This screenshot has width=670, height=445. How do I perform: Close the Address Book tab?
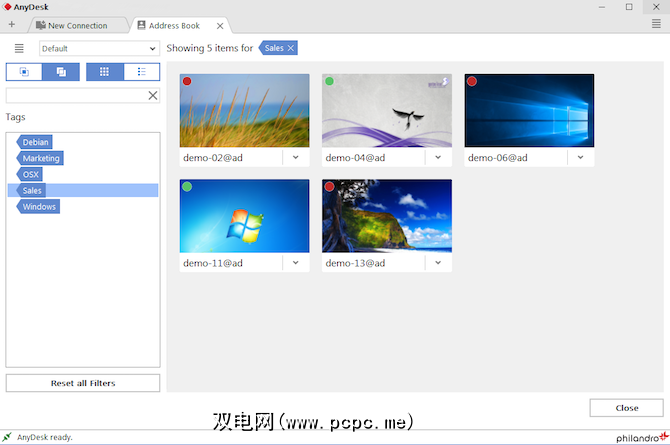click(x=220, y=26)
